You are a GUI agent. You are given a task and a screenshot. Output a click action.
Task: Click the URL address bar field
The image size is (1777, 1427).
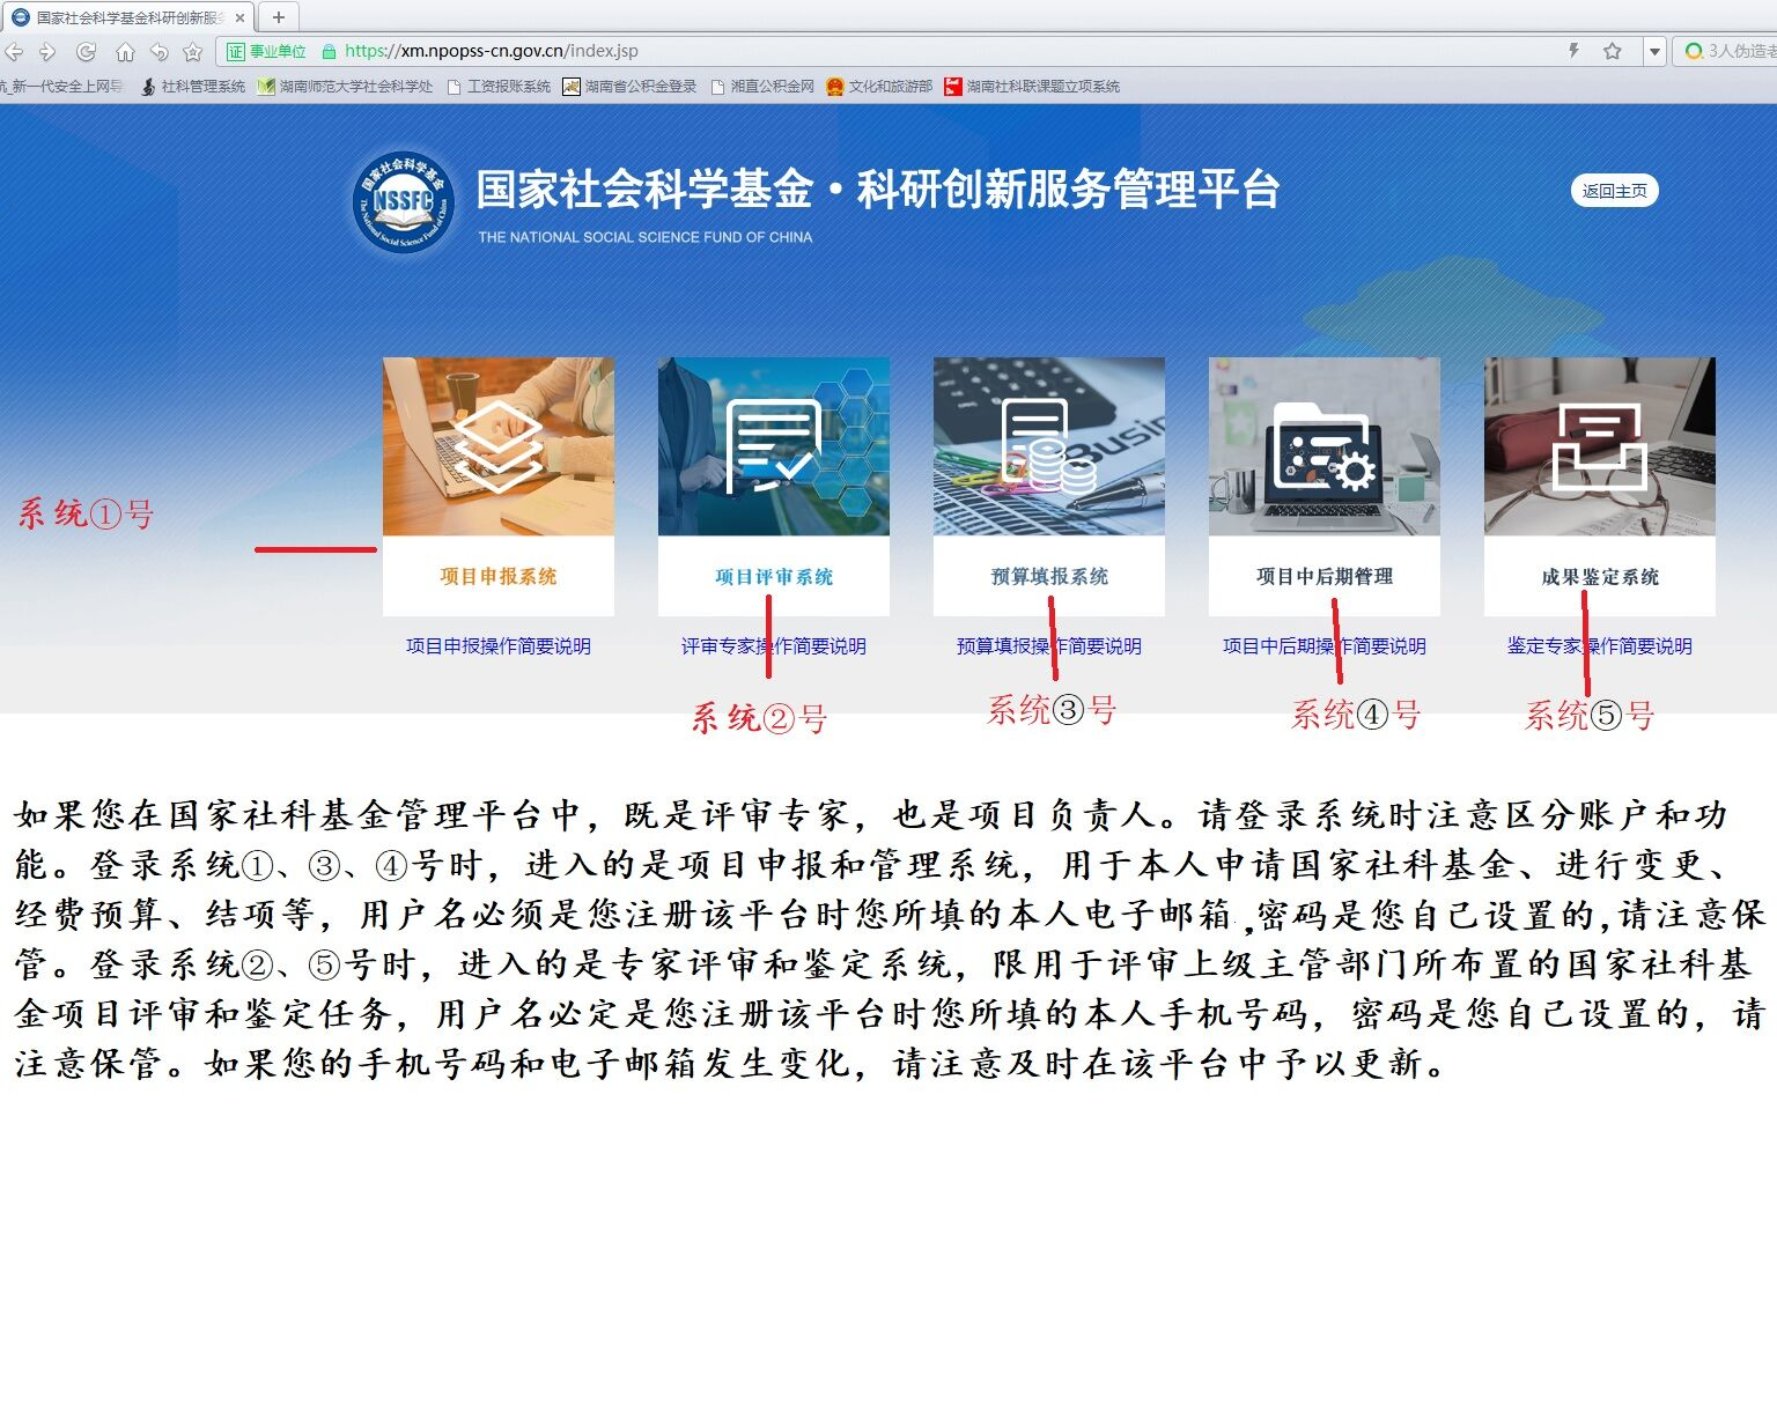[900, 51]
